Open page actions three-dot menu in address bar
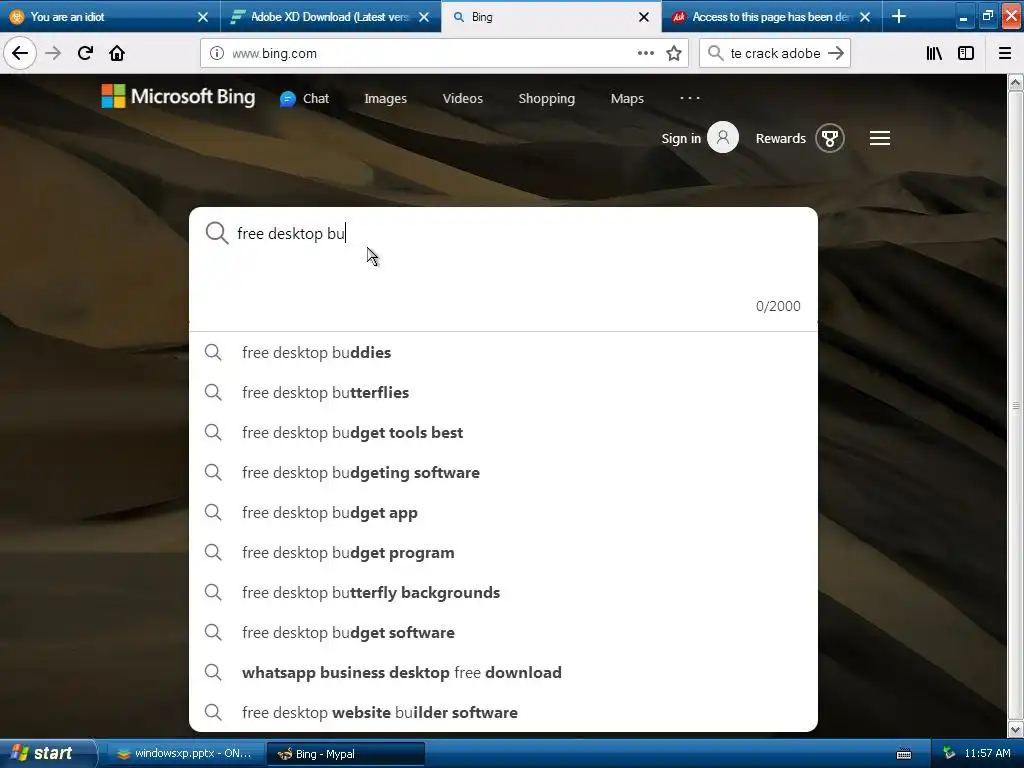 pyautogui.click(x=646, y=53)
